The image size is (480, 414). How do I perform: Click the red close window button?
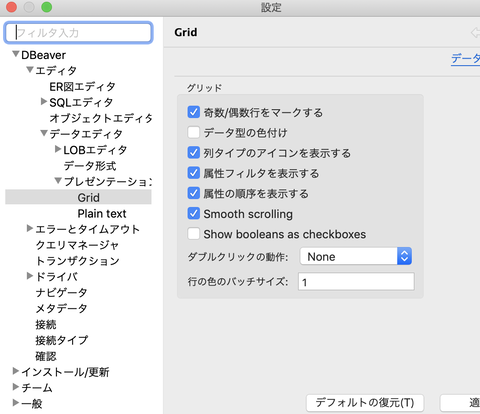tap(12, 7)
